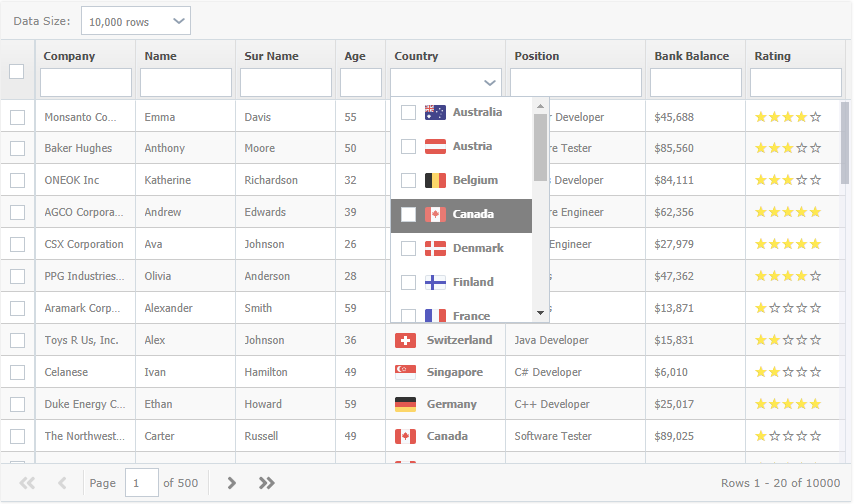Toggle the select-all checkbox in header

[x=16, y=71]
